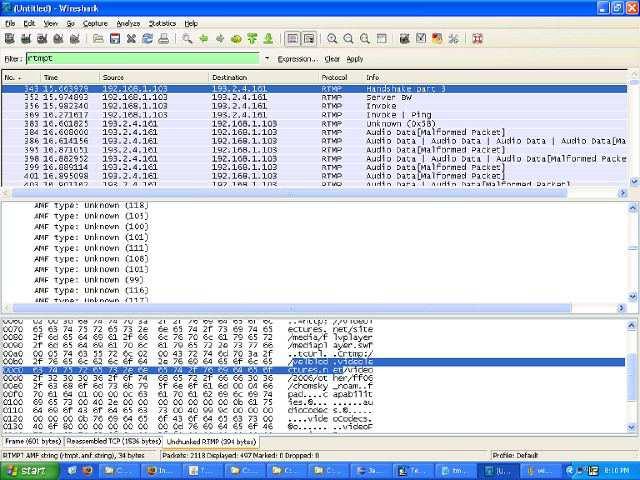Select packet 356 Invoke row

(x=314, y=106)
